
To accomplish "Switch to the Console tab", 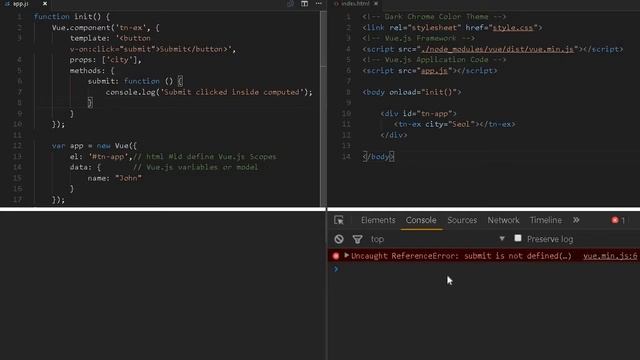I will (421, 220).
